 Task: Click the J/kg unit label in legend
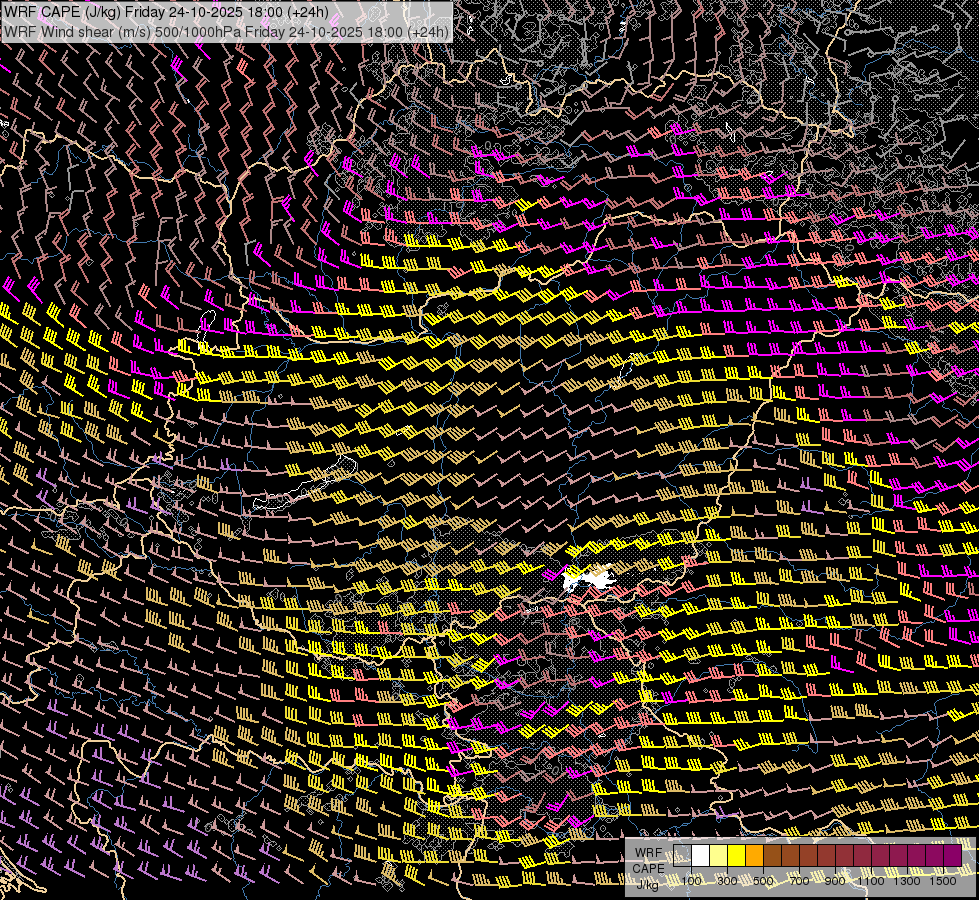[647, 884]
